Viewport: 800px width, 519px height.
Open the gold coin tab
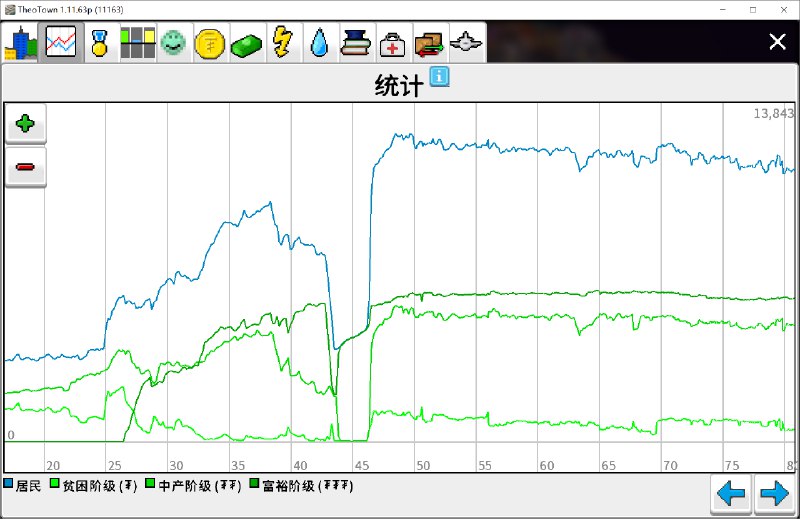click(x=210, y=43)
